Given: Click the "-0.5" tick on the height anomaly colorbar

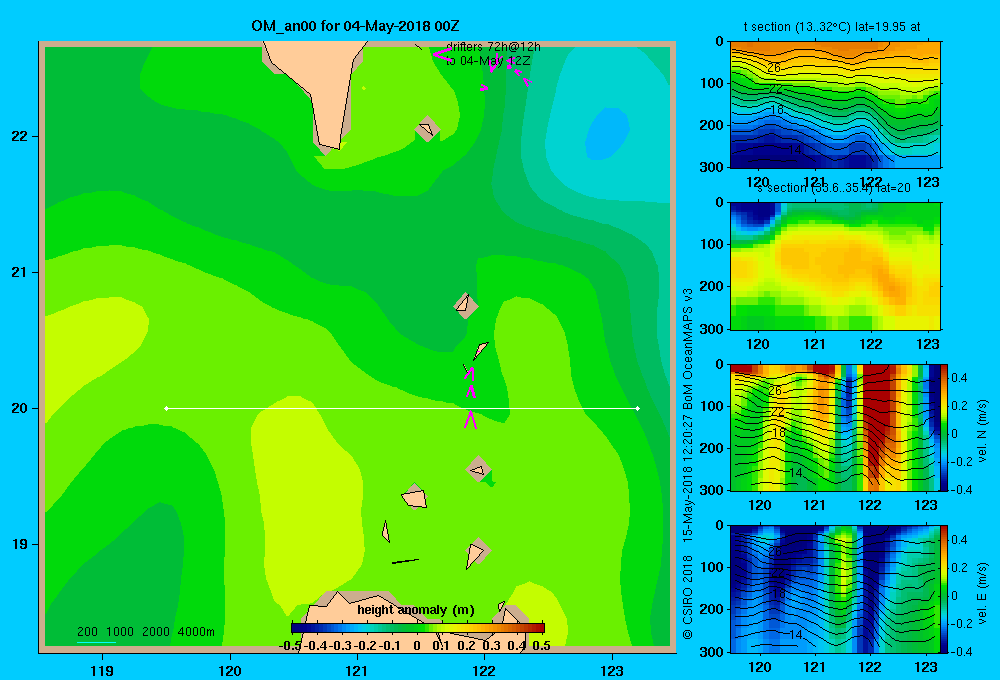Looking at the screenshot, I should [x=290, y=646].
